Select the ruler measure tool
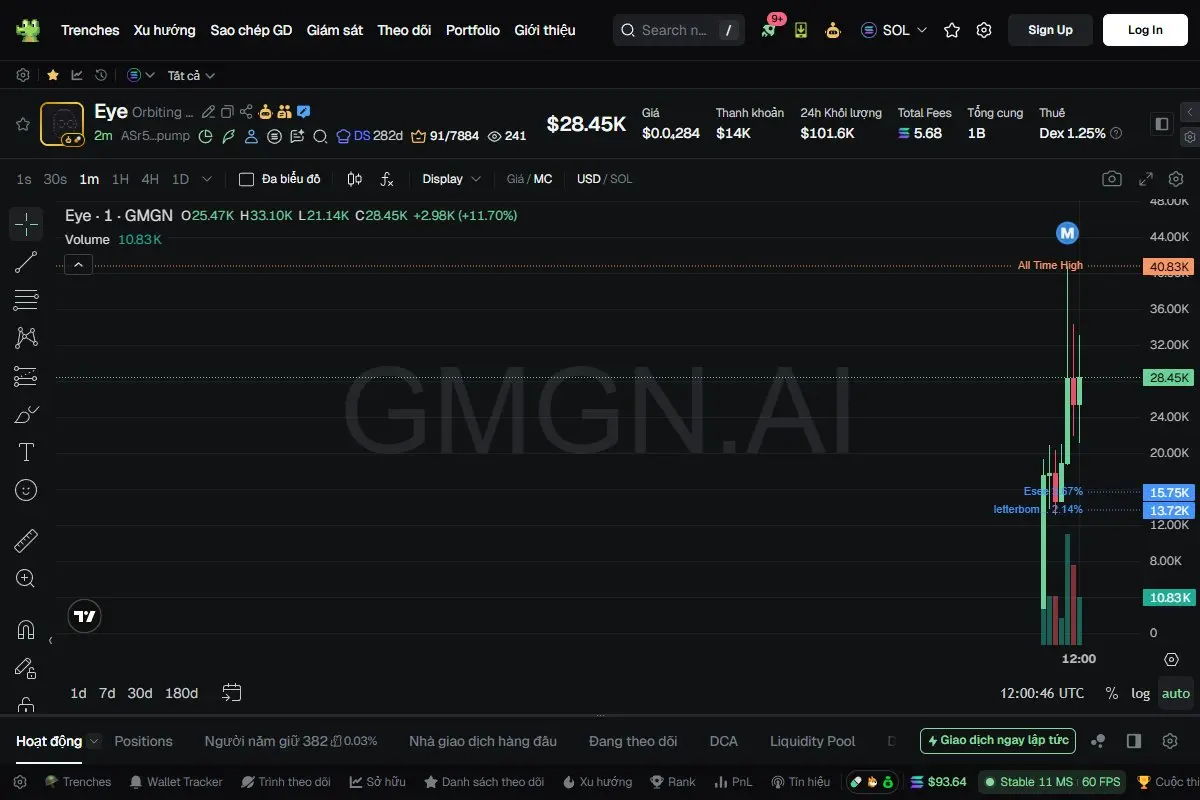1200x800 pixels. point(26,541)
